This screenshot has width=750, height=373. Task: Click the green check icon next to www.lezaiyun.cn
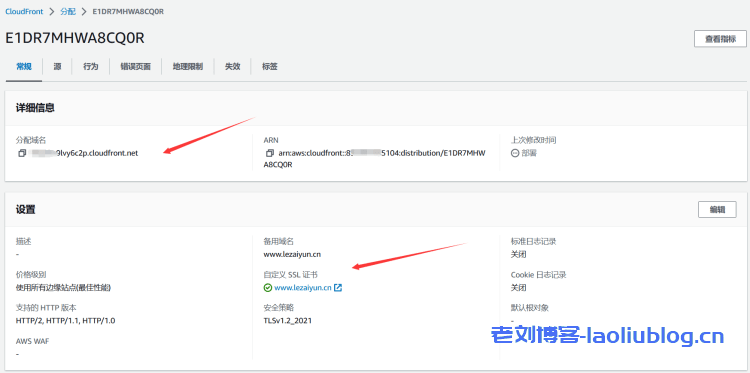[x=267, y=288]
